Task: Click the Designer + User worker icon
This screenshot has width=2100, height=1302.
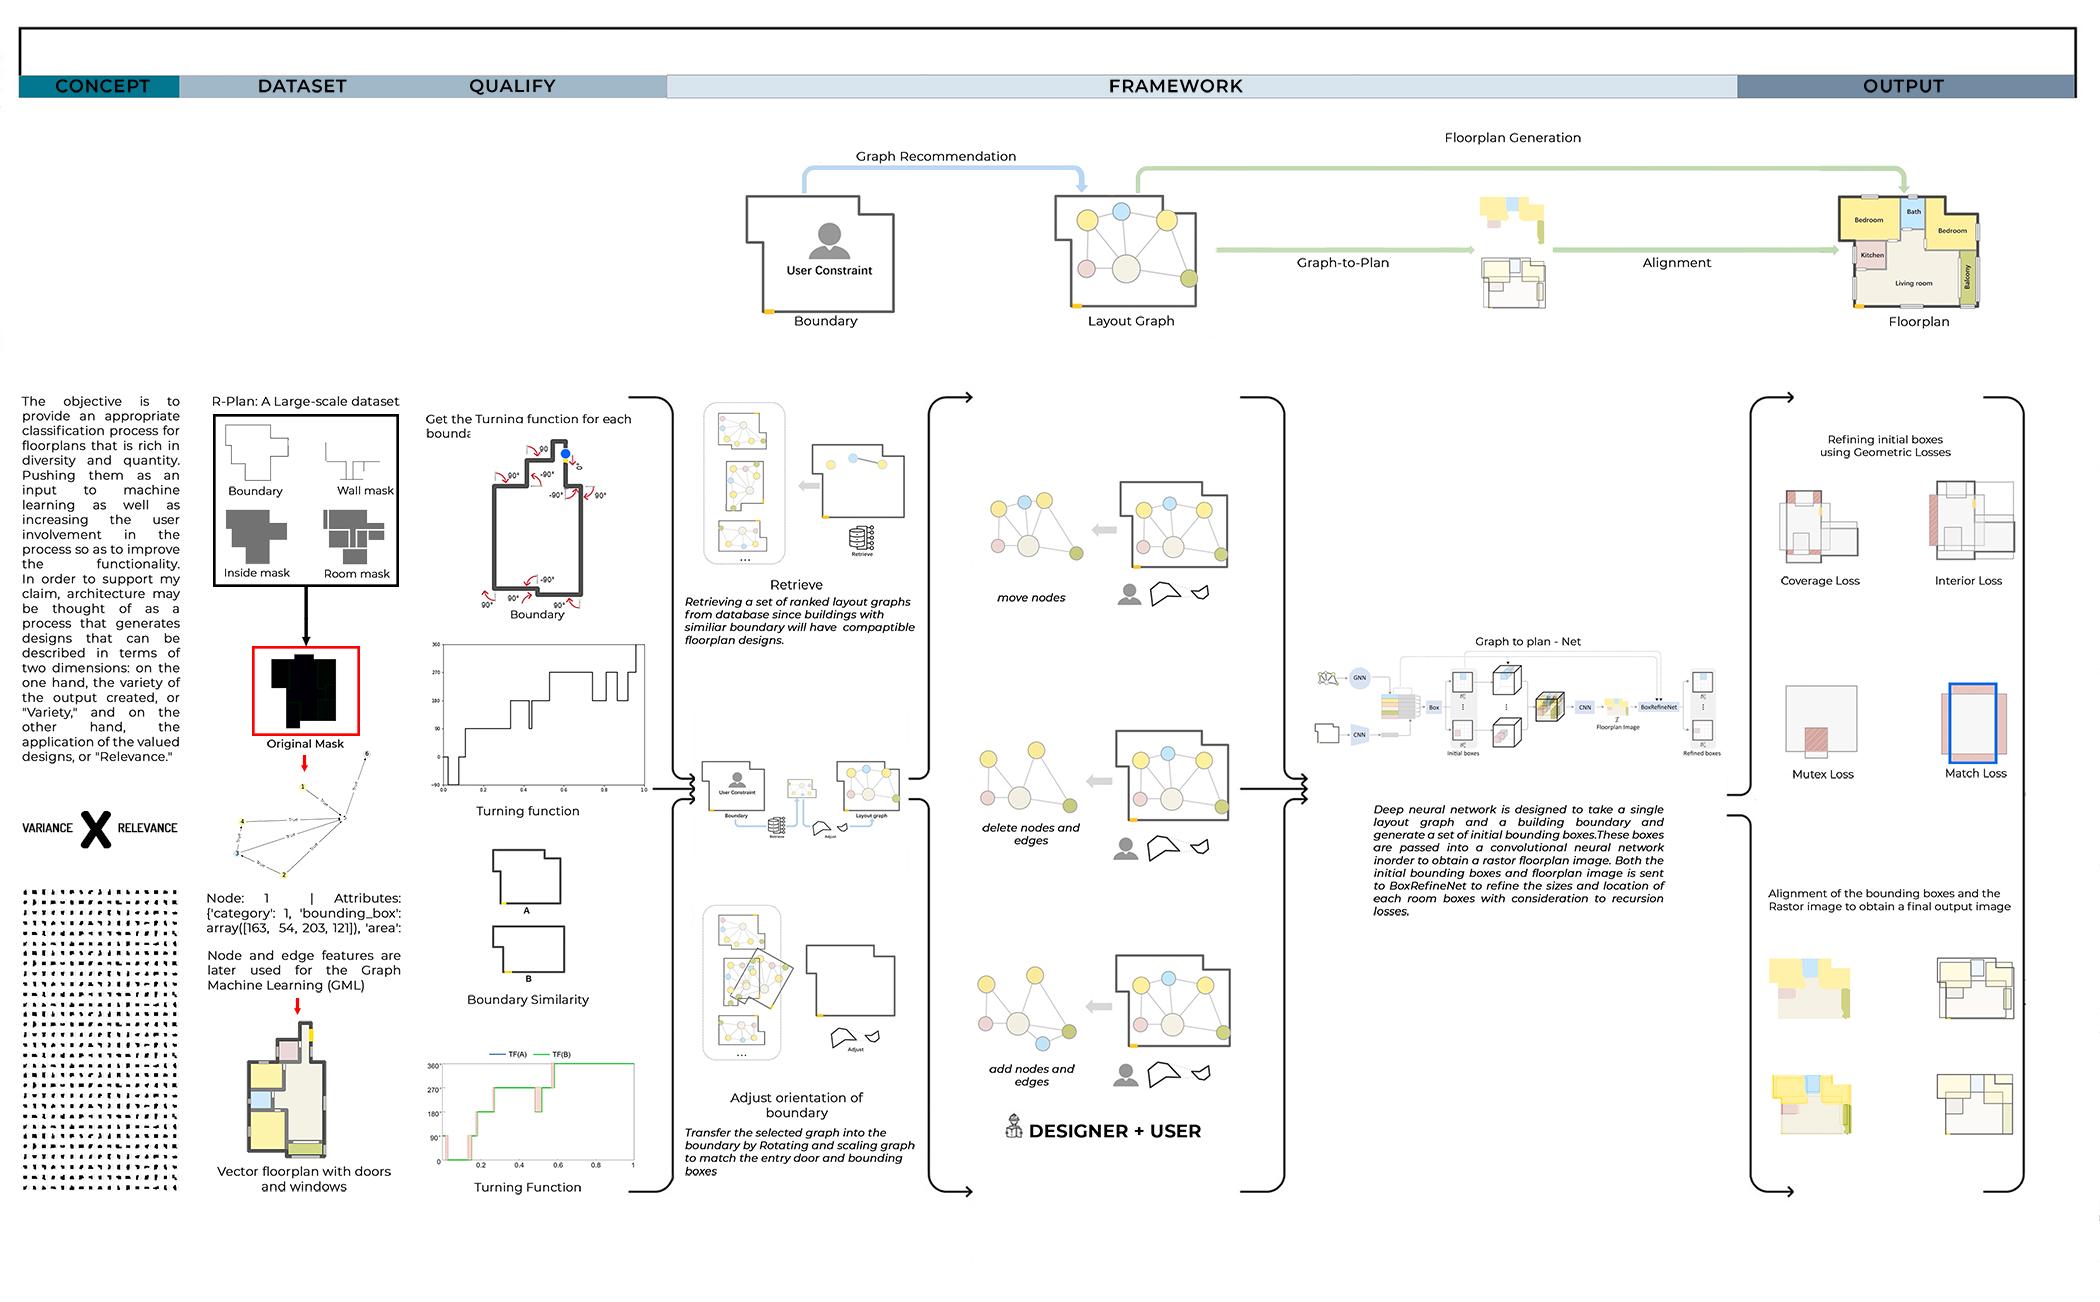Action: (x=1014, y=1127)
